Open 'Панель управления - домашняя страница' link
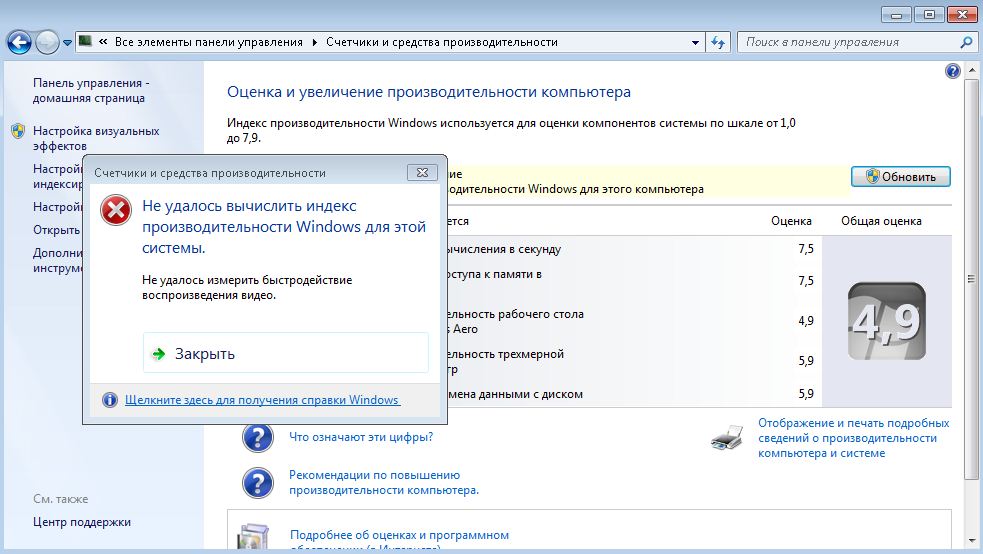983x554 pixels. (x=91, y=90)
